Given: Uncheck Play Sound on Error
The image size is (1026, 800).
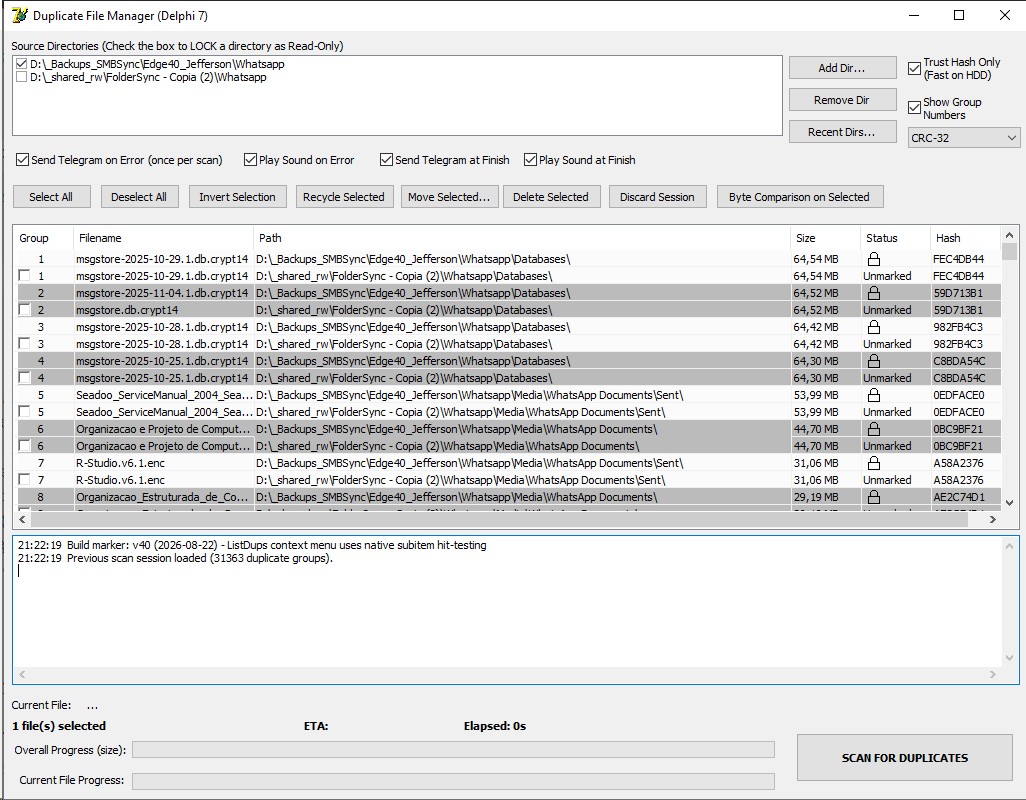Looking at the screenshot, I should tap(250, 160).
